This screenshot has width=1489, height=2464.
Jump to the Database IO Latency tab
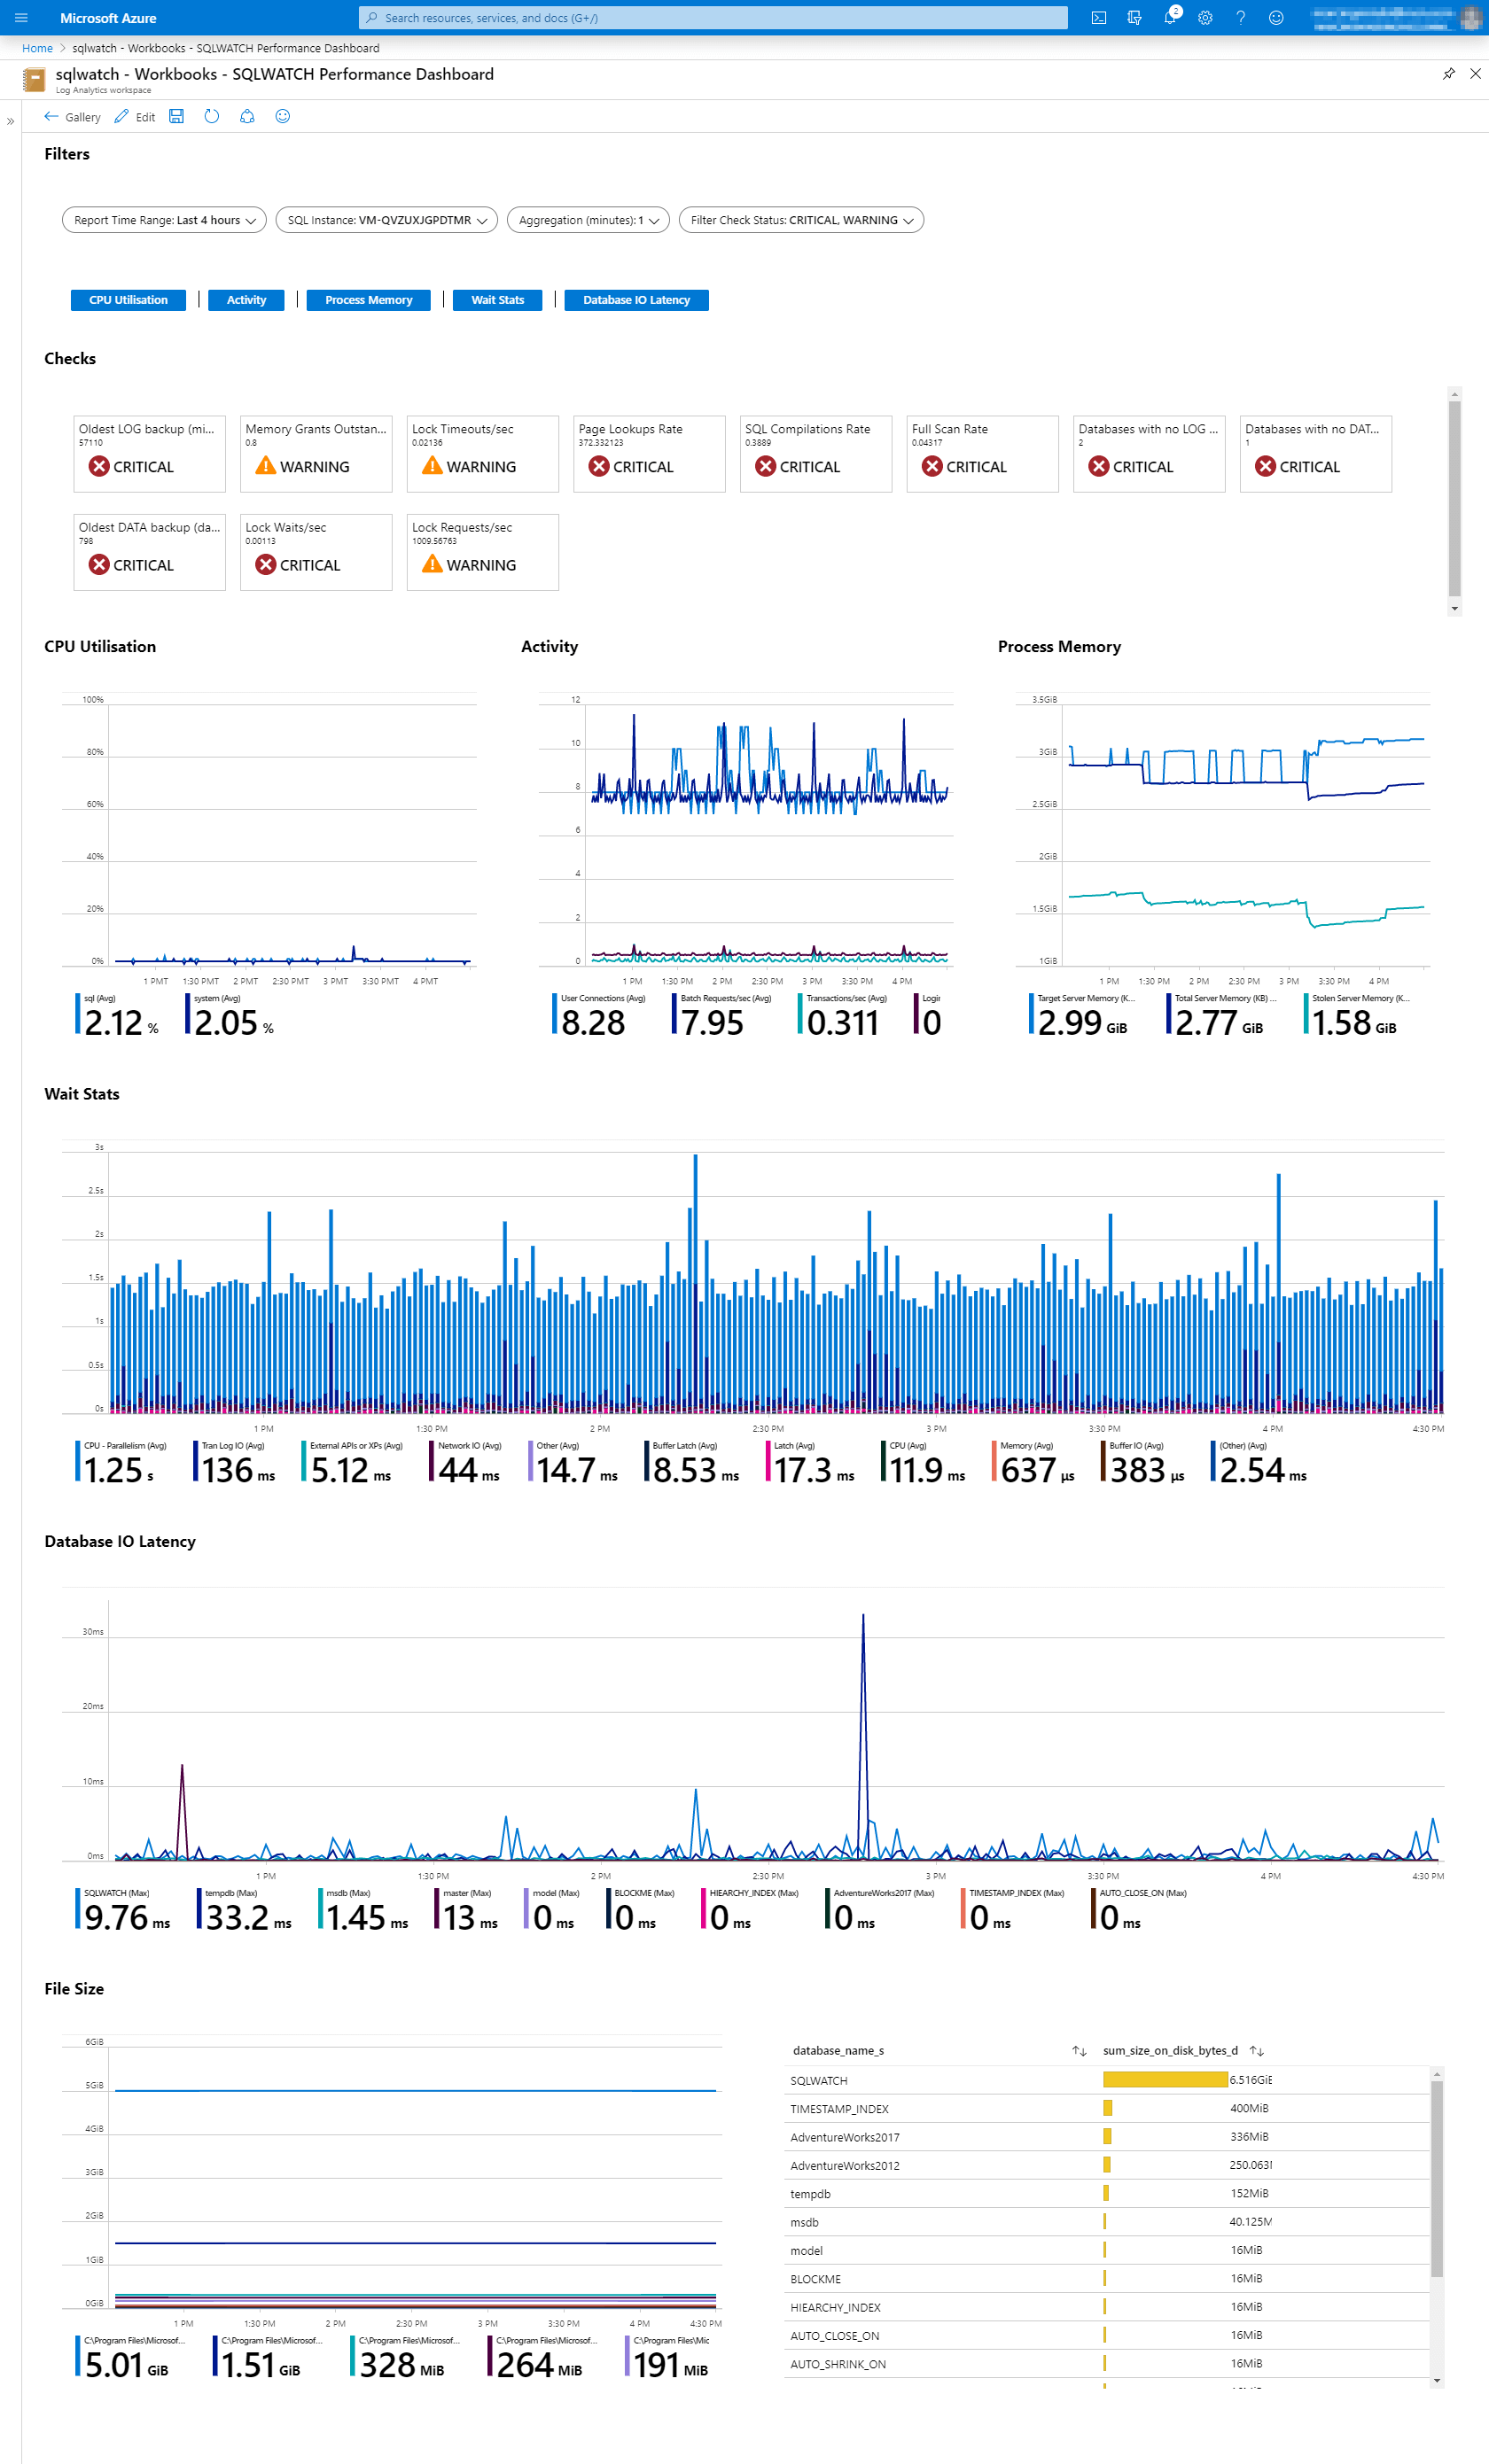[636, 300]
